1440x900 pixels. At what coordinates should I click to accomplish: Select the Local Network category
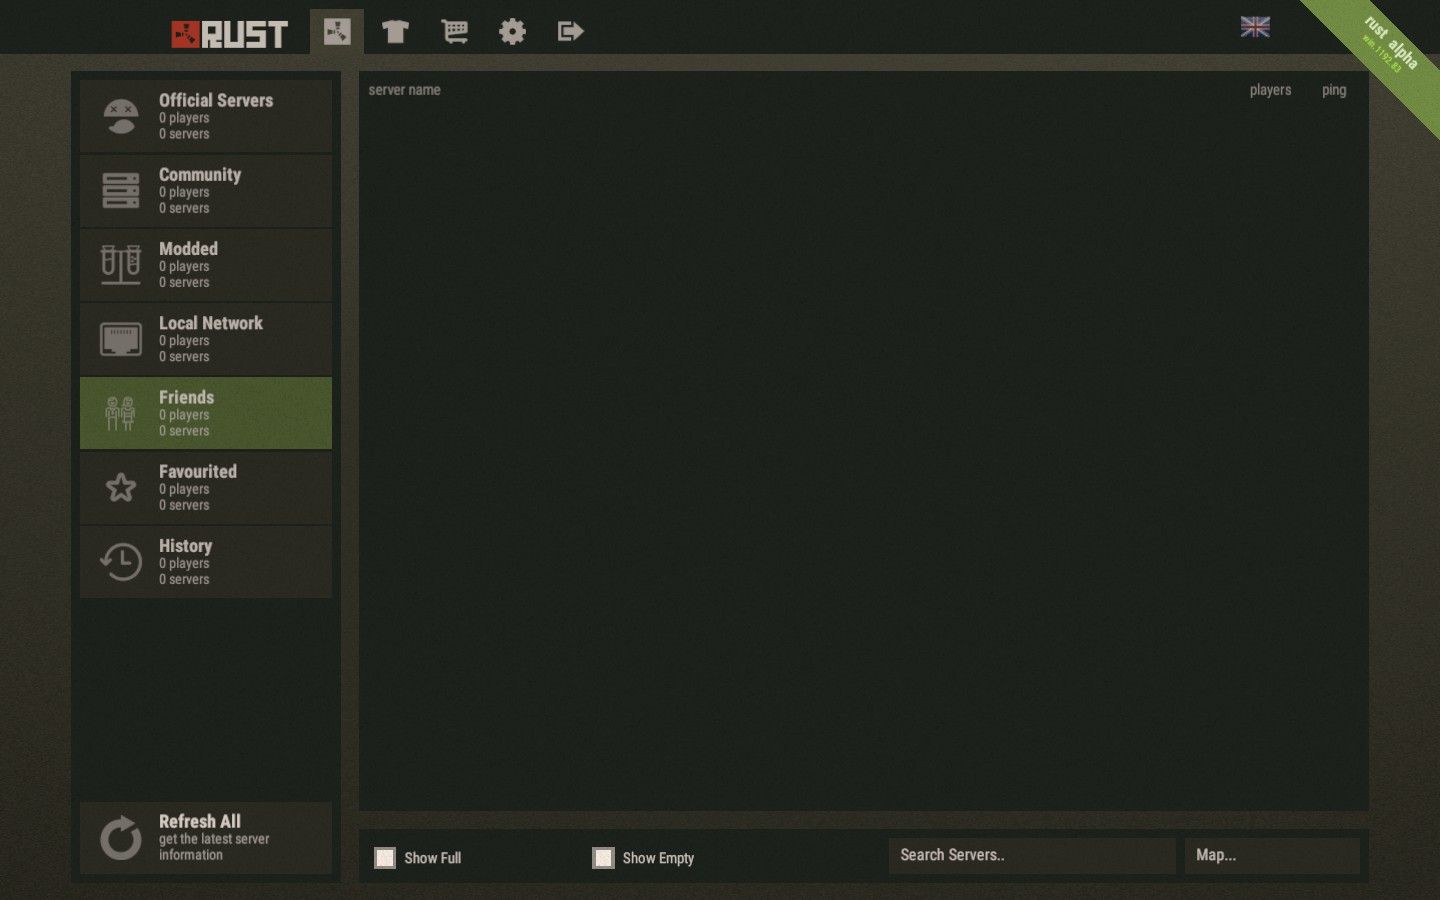coord(206,339)
